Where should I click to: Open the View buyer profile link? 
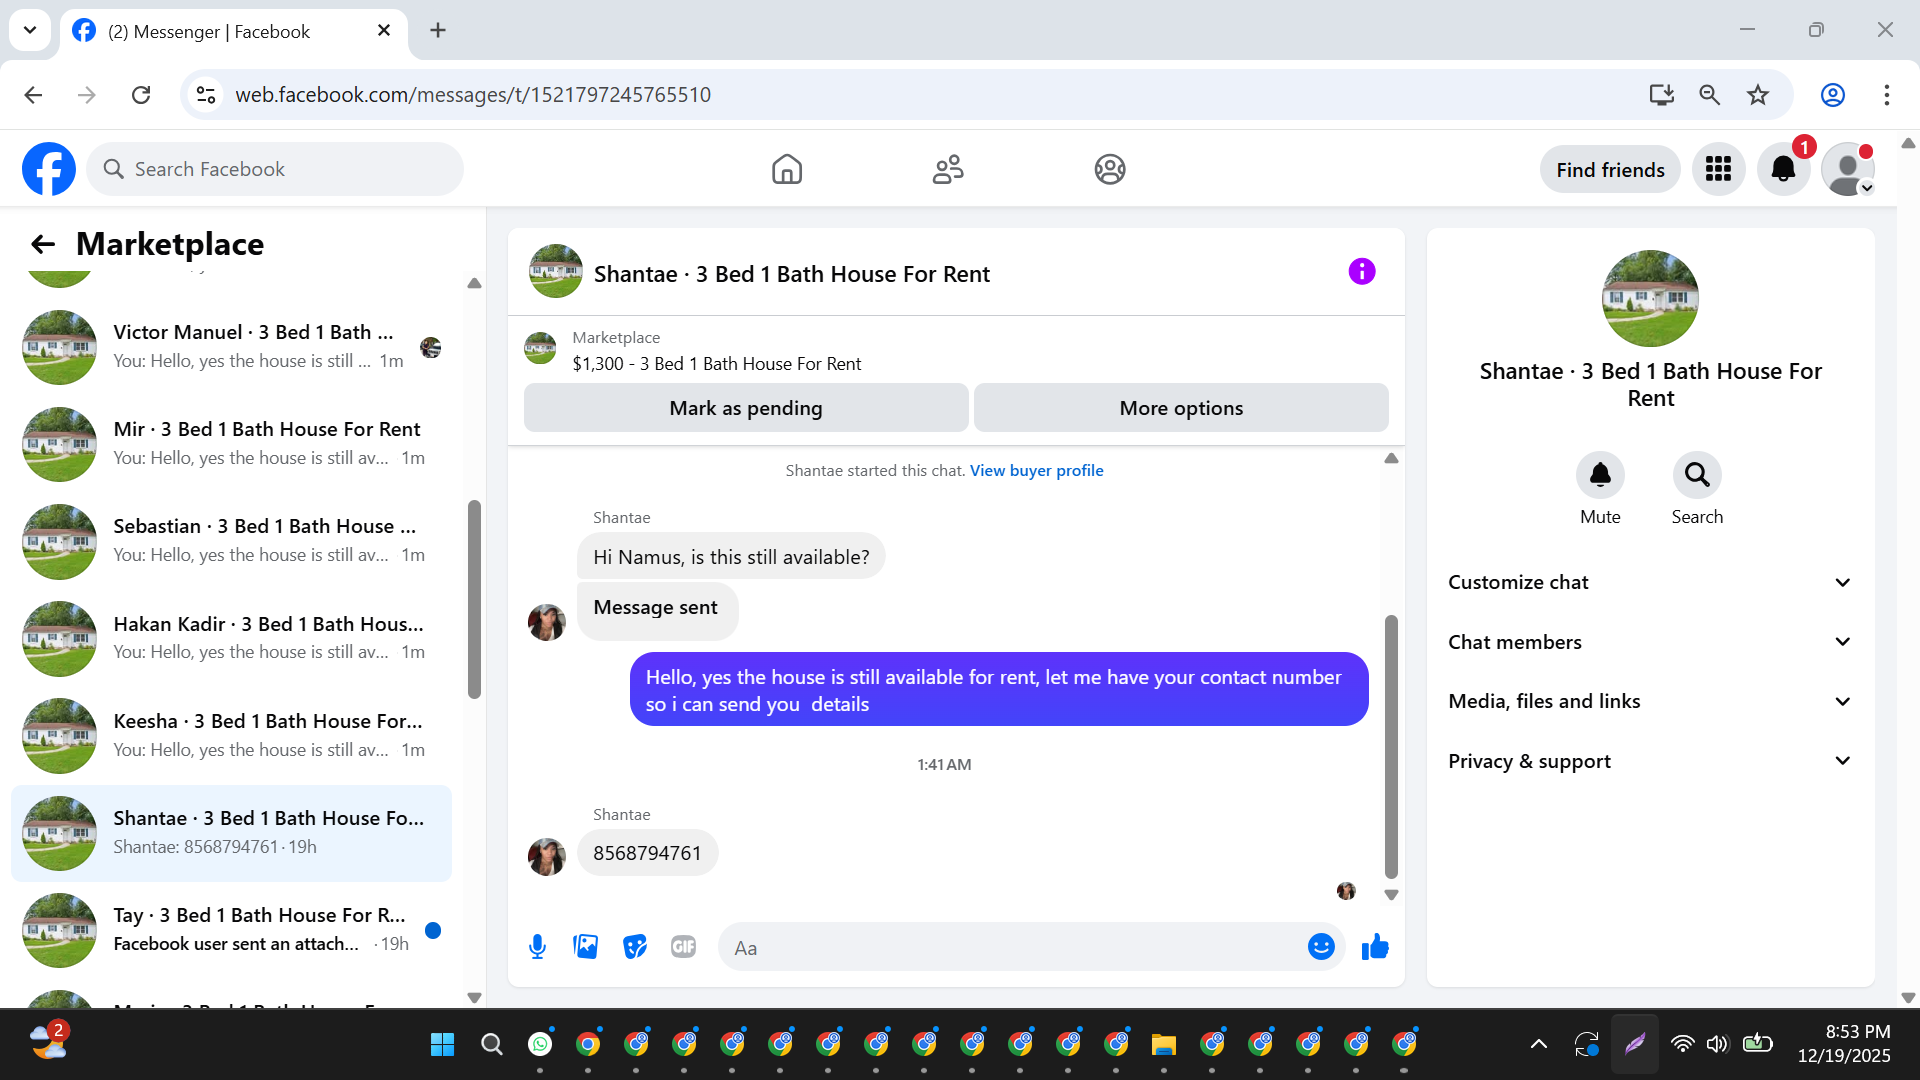[1036, 470]
